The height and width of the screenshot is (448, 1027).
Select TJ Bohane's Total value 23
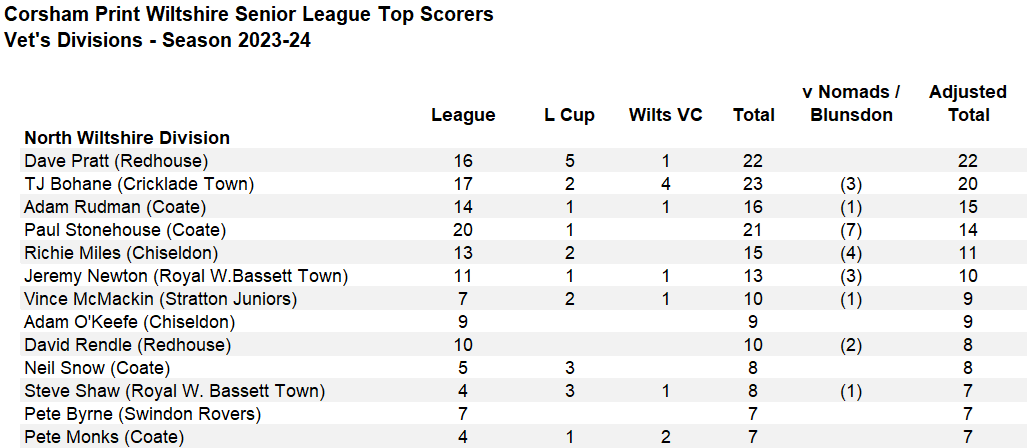753,184
